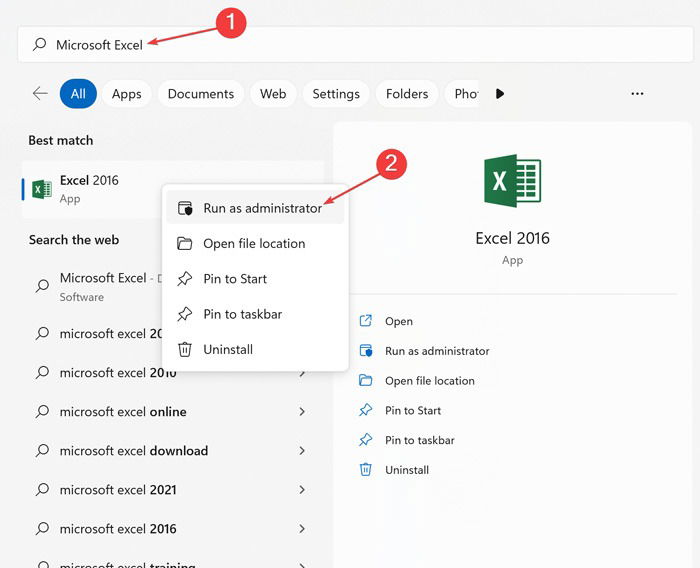Screen dimensions: 700x568
Task: Click the Open arrow icon in details pane
Action: pyautogui.click(x=366, y=321)
